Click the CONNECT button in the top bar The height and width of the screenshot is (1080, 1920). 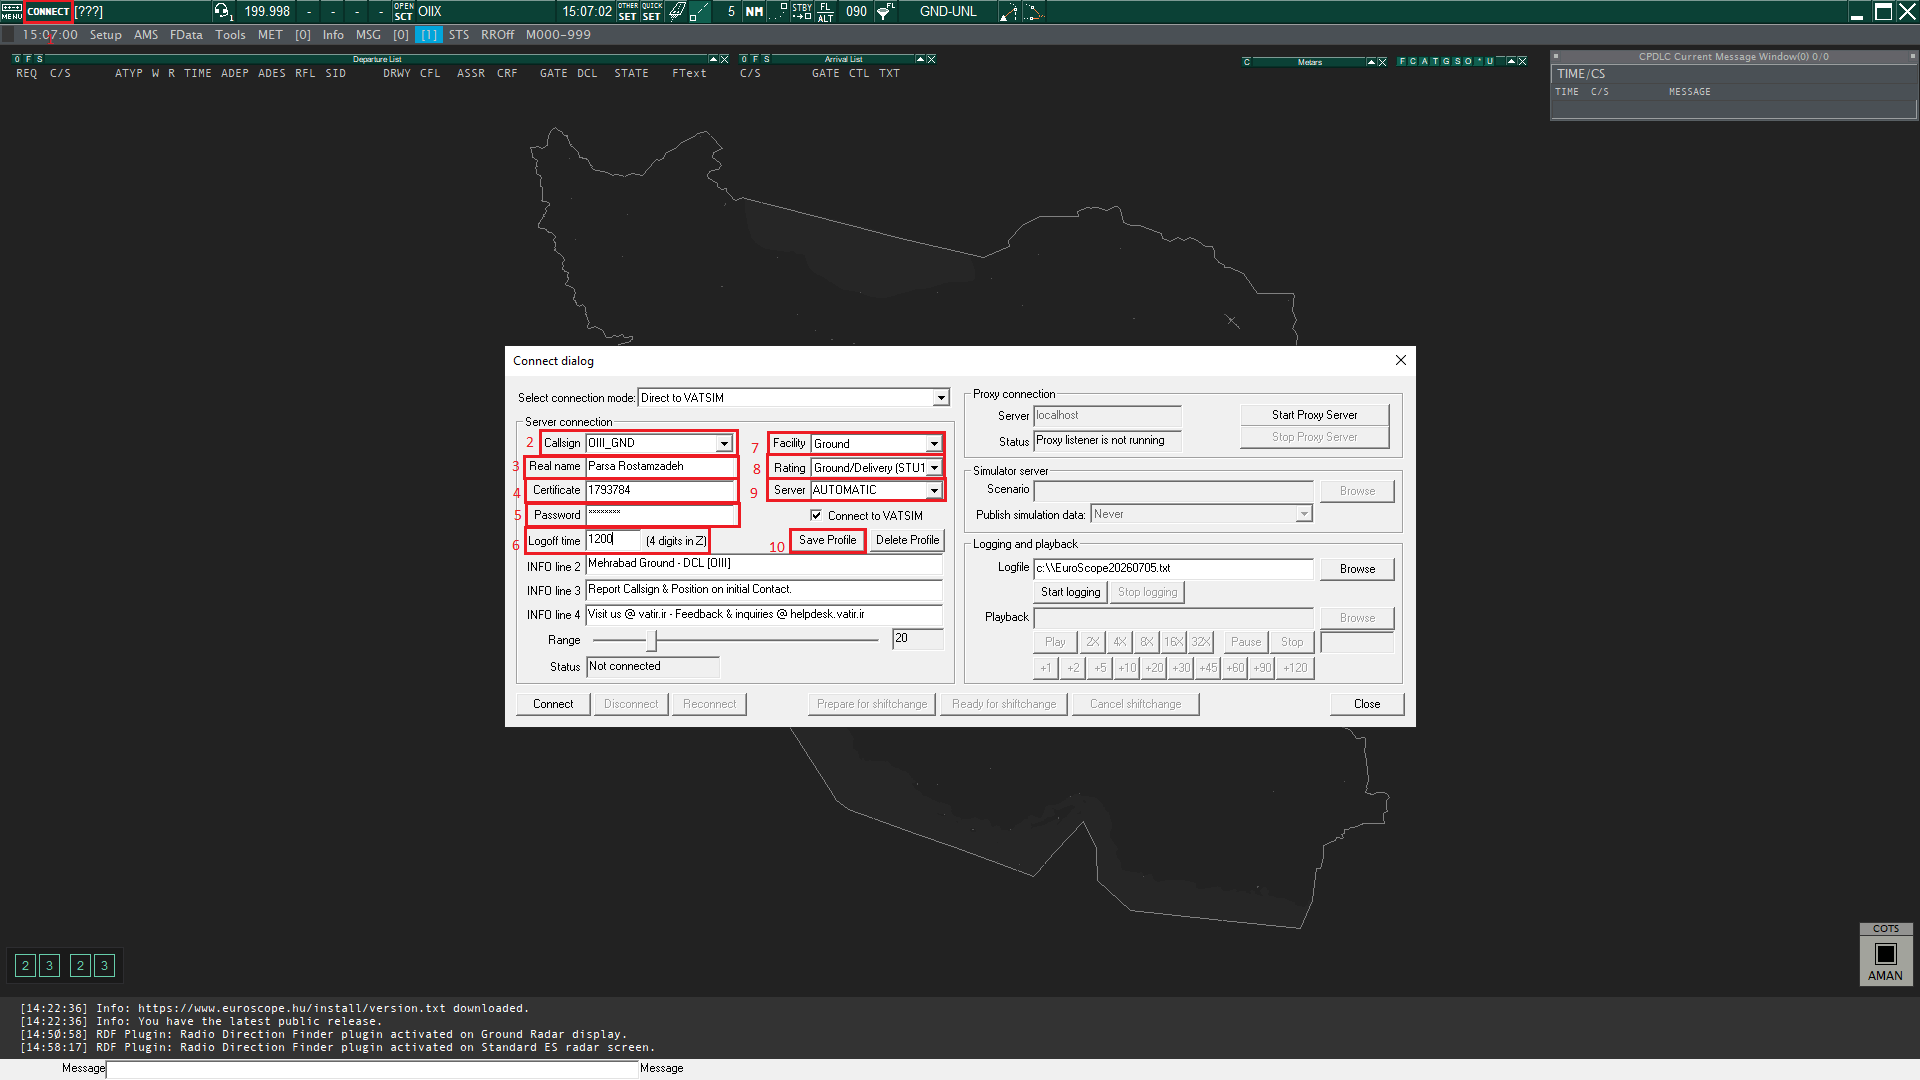48,11
